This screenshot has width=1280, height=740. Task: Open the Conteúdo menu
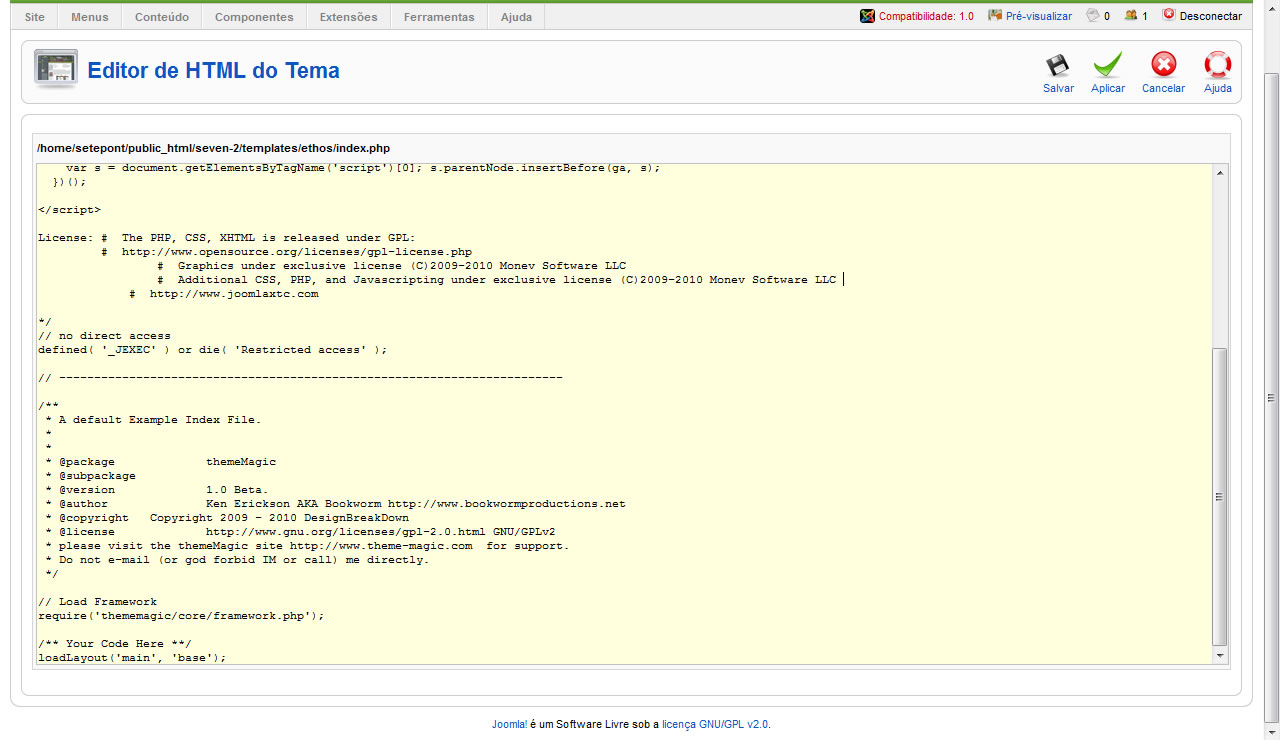162,17
